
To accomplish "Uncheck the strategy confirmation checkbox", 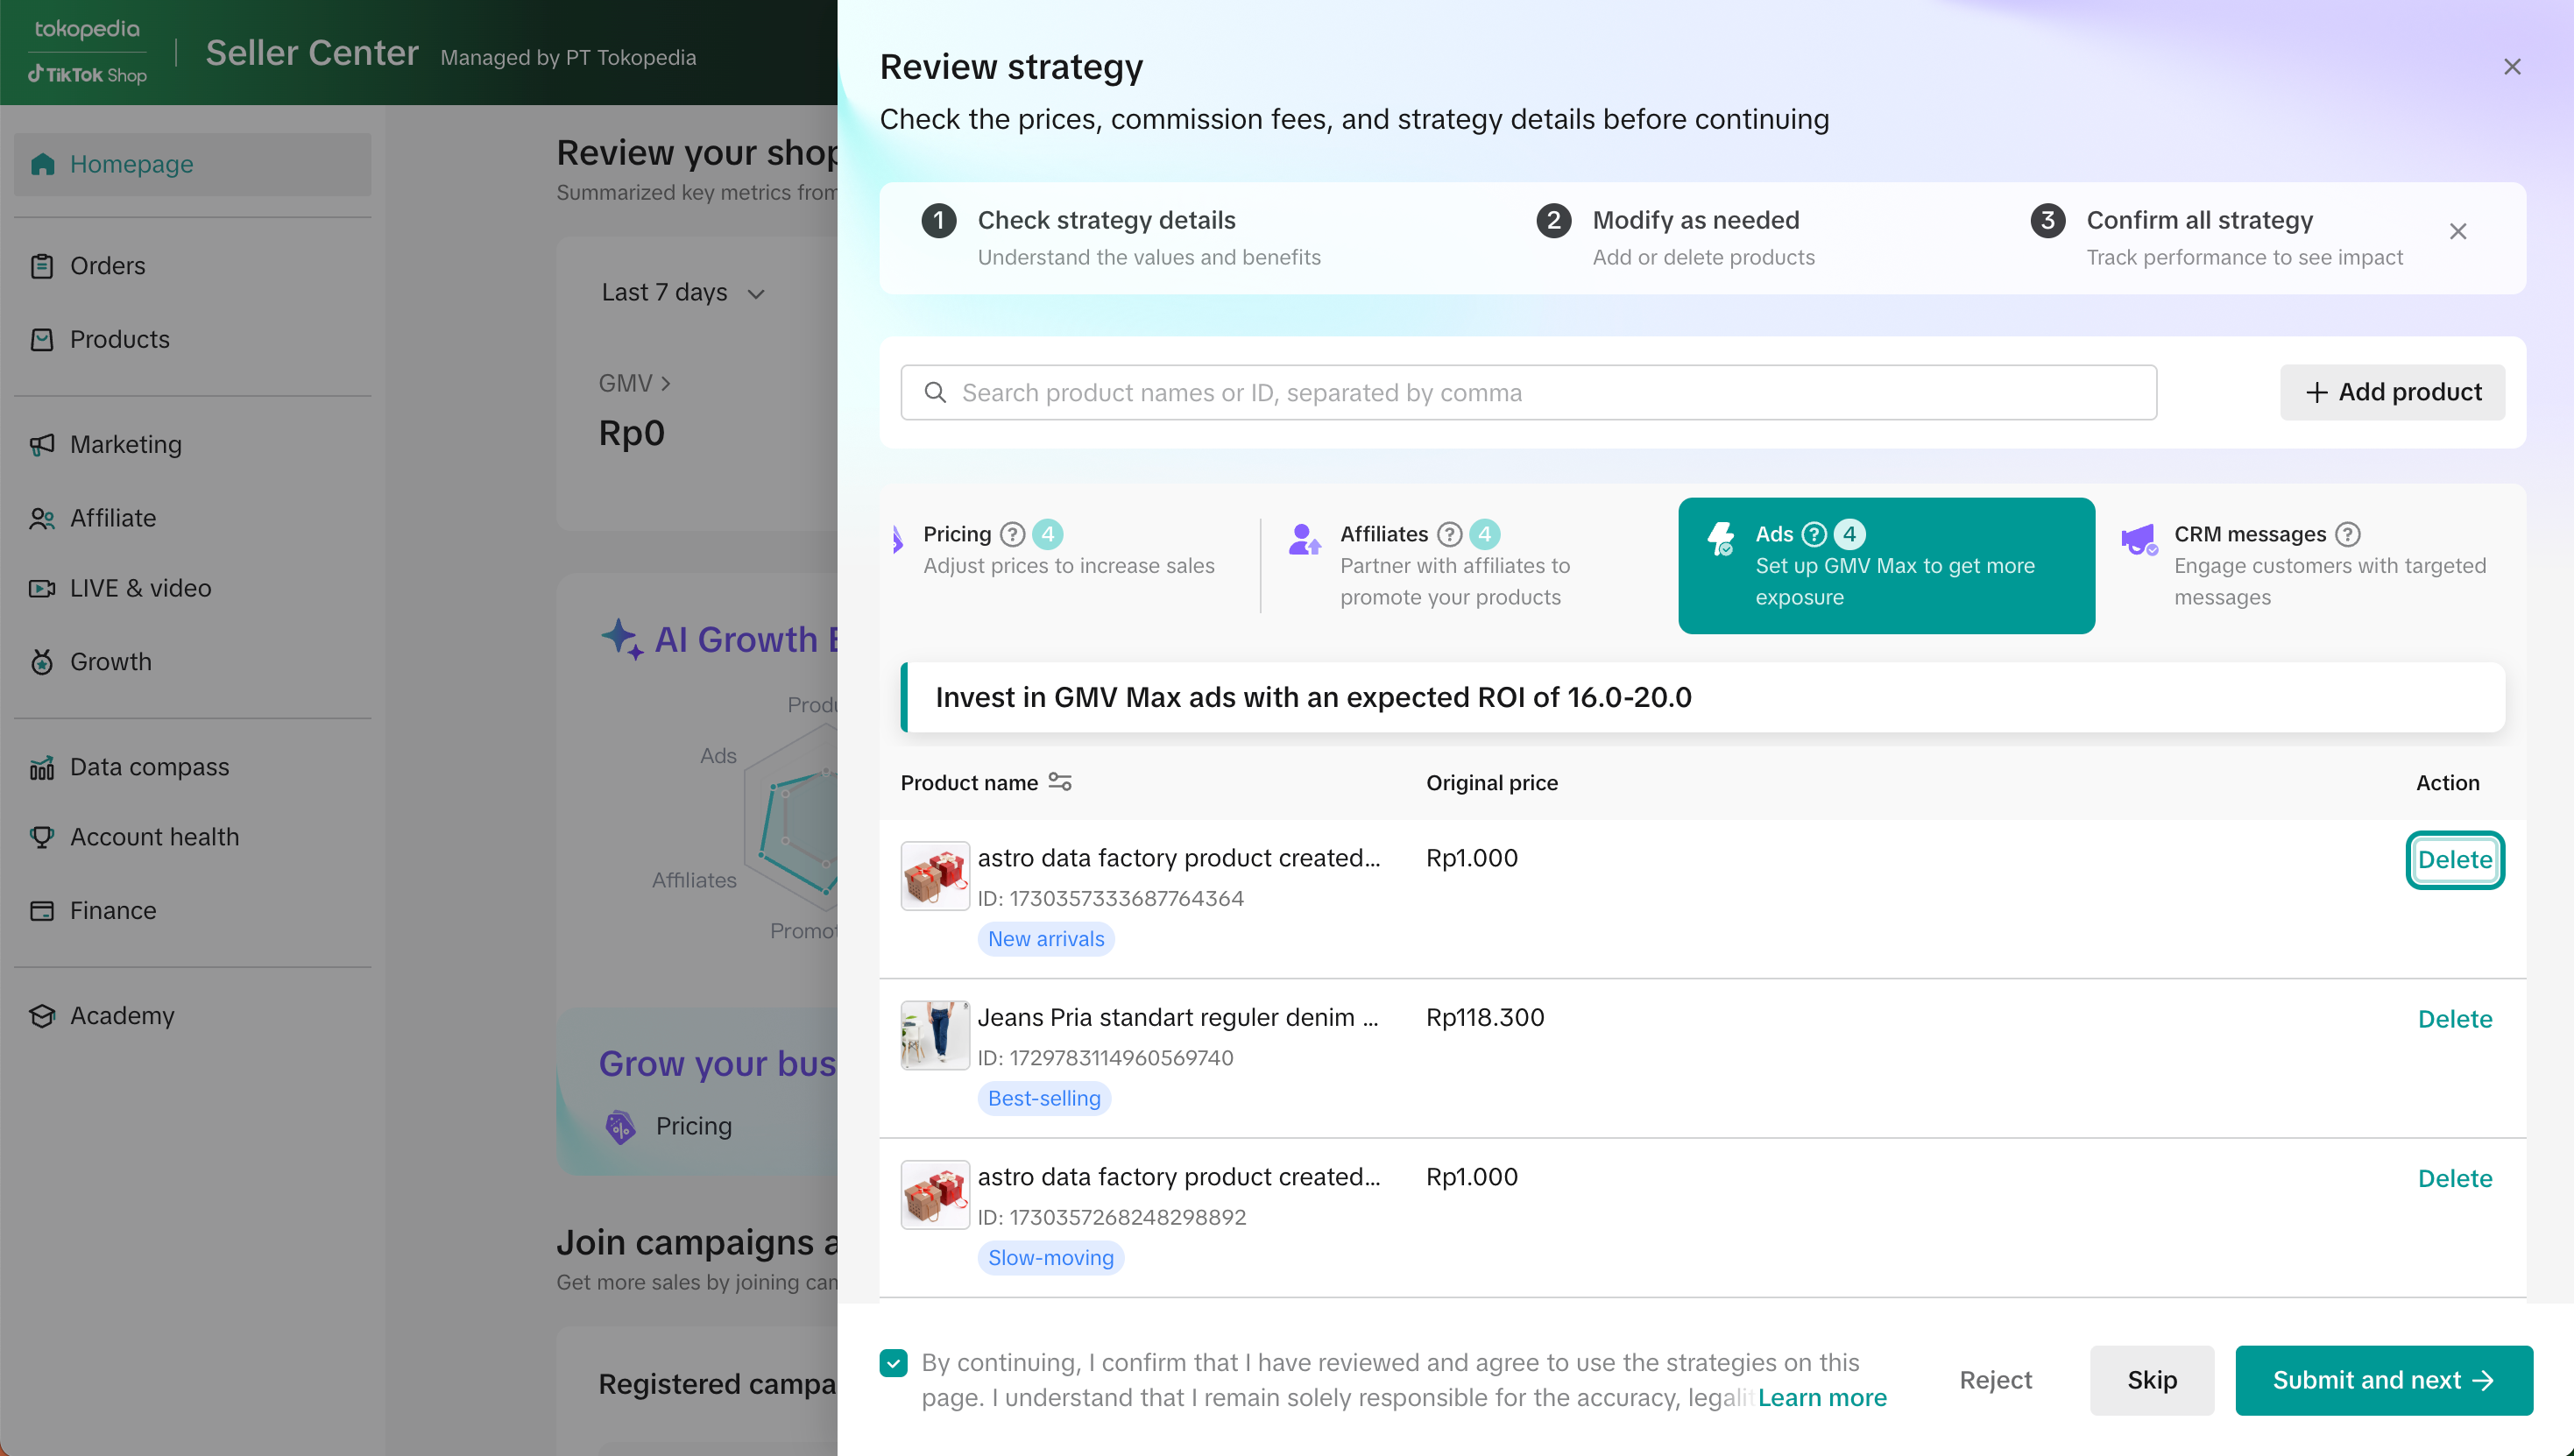I will tap(893, 1362).
